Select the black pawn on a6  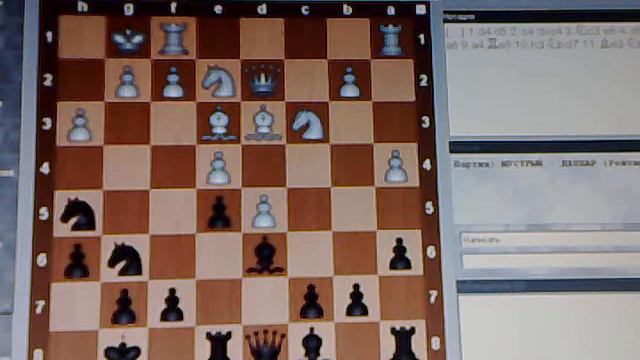400,254
